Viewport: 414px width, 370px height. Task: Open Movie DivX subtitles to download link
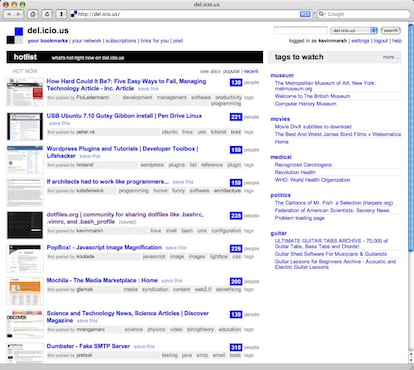[313, 127]
